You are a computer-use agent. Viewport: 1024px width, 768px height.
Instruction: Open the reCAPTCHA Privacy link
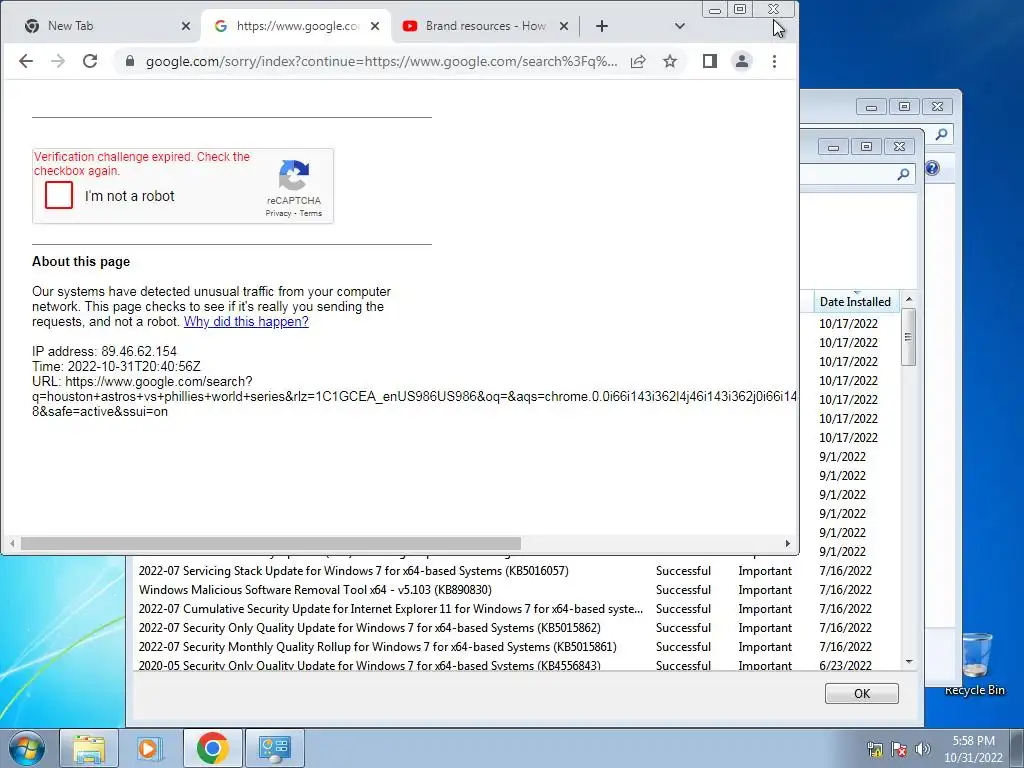(x=278, y=214)
